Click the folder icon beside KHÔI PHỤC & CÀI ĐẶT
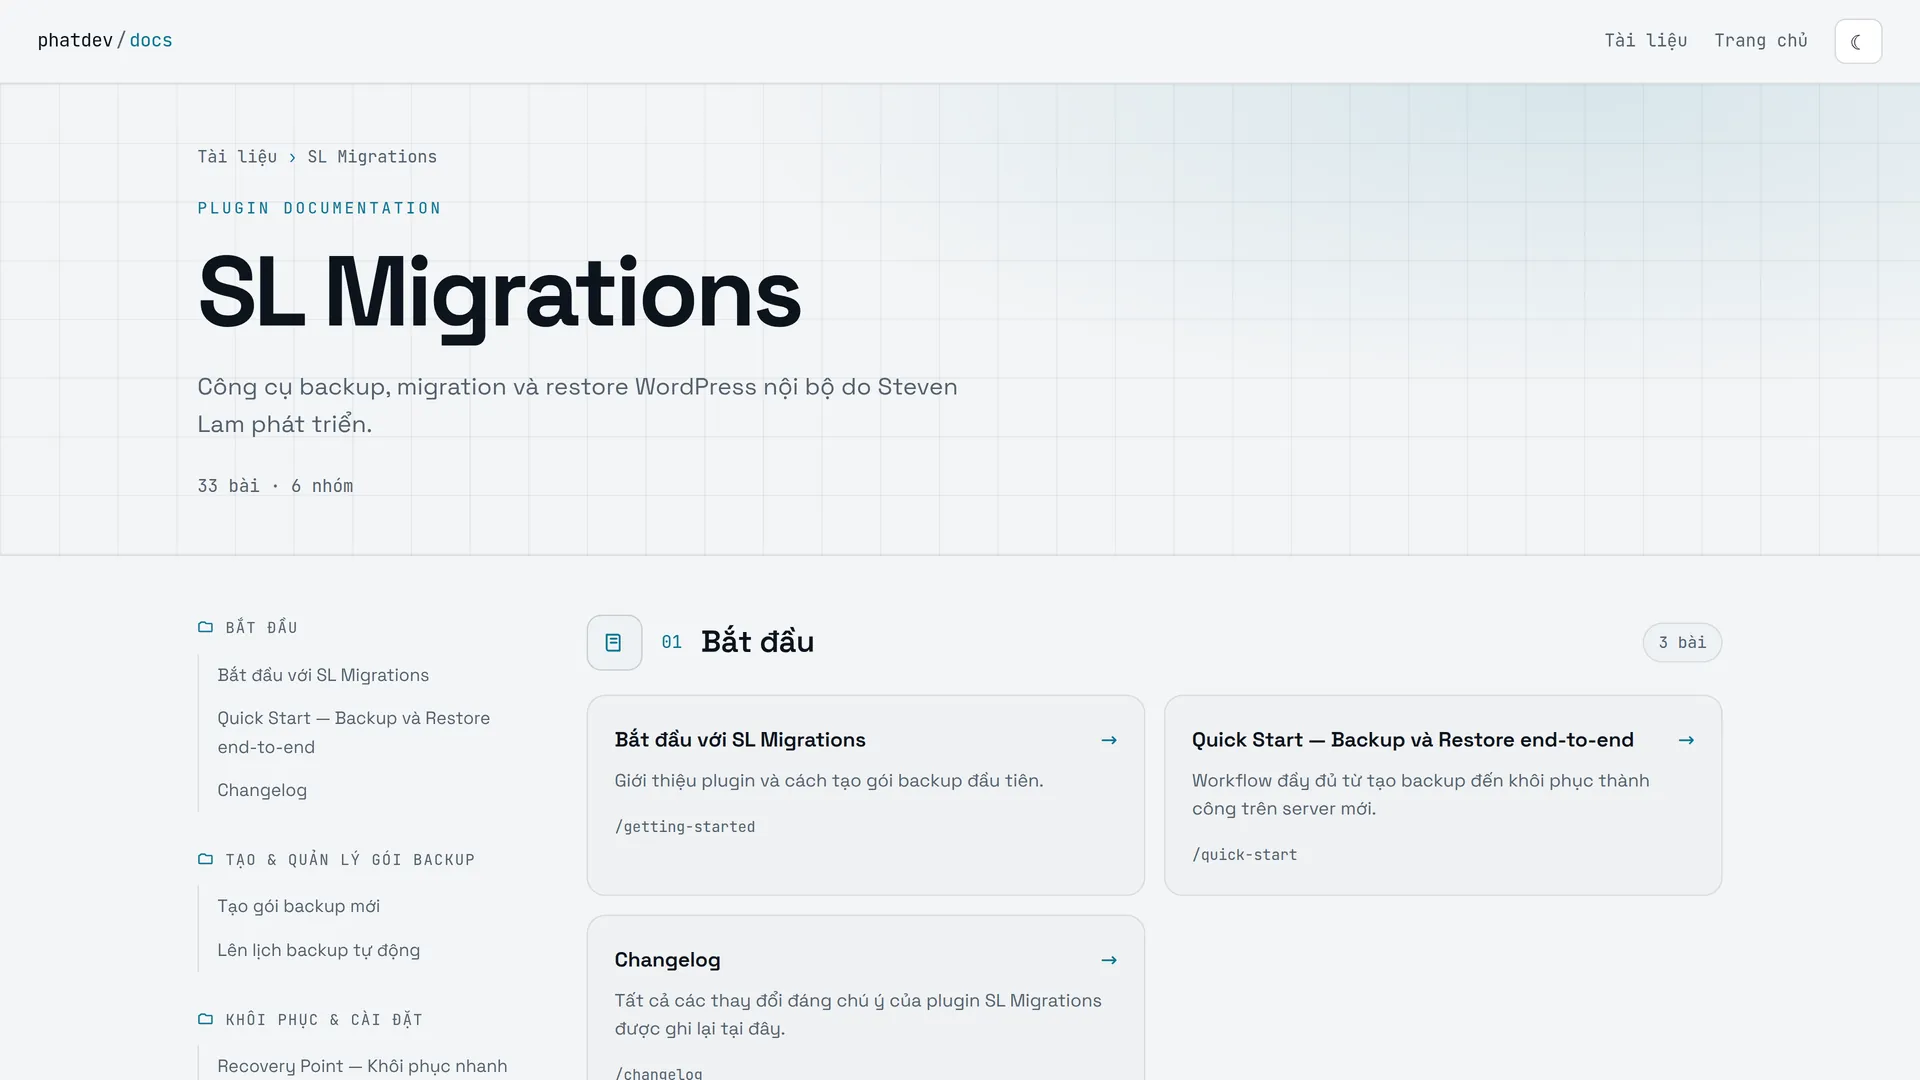This screenshot has height=1080, width=1920. (205, 1019)
